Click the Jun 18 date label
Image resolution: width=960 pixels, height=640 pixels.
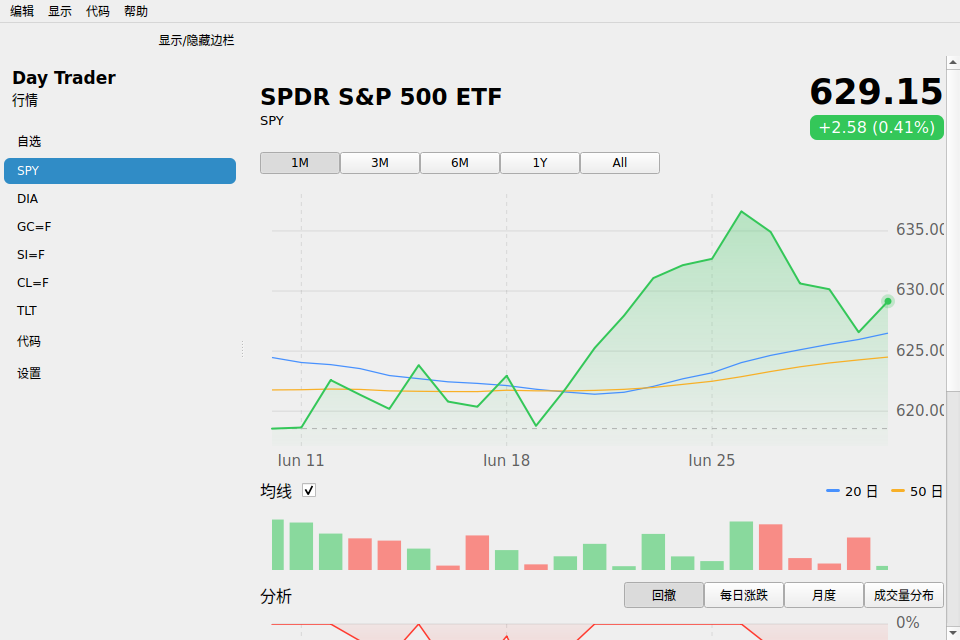point(506,461)
